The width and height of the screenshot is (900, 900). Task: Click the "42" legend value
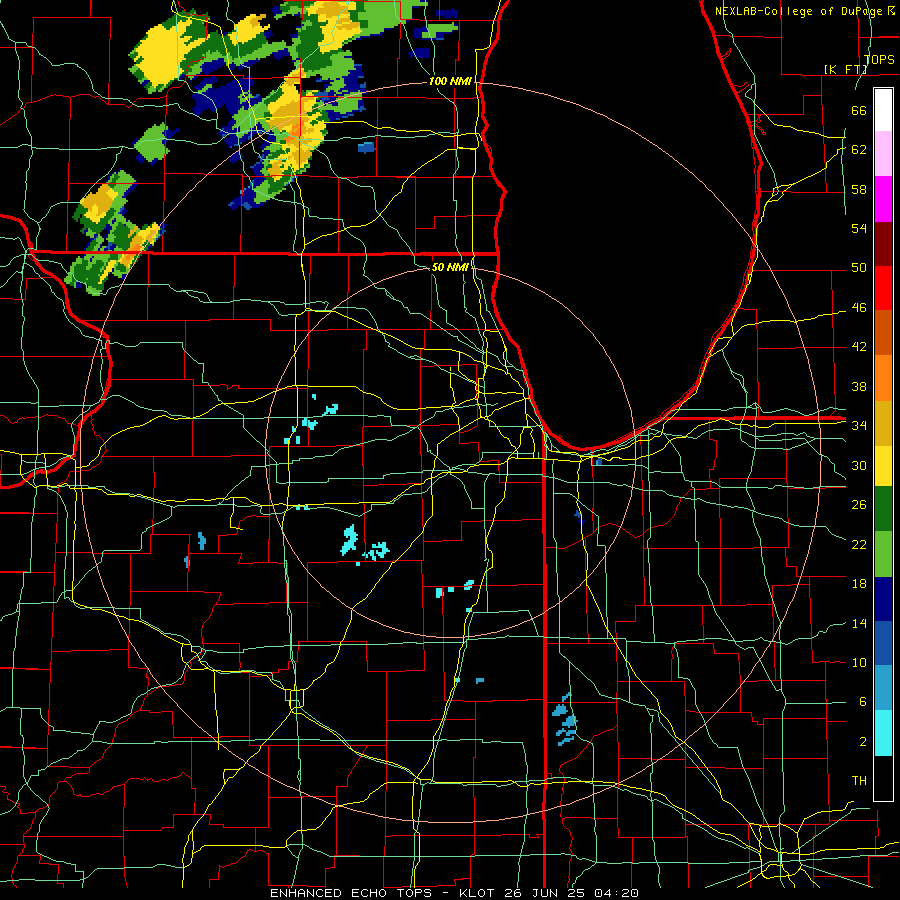coord(859,347)
